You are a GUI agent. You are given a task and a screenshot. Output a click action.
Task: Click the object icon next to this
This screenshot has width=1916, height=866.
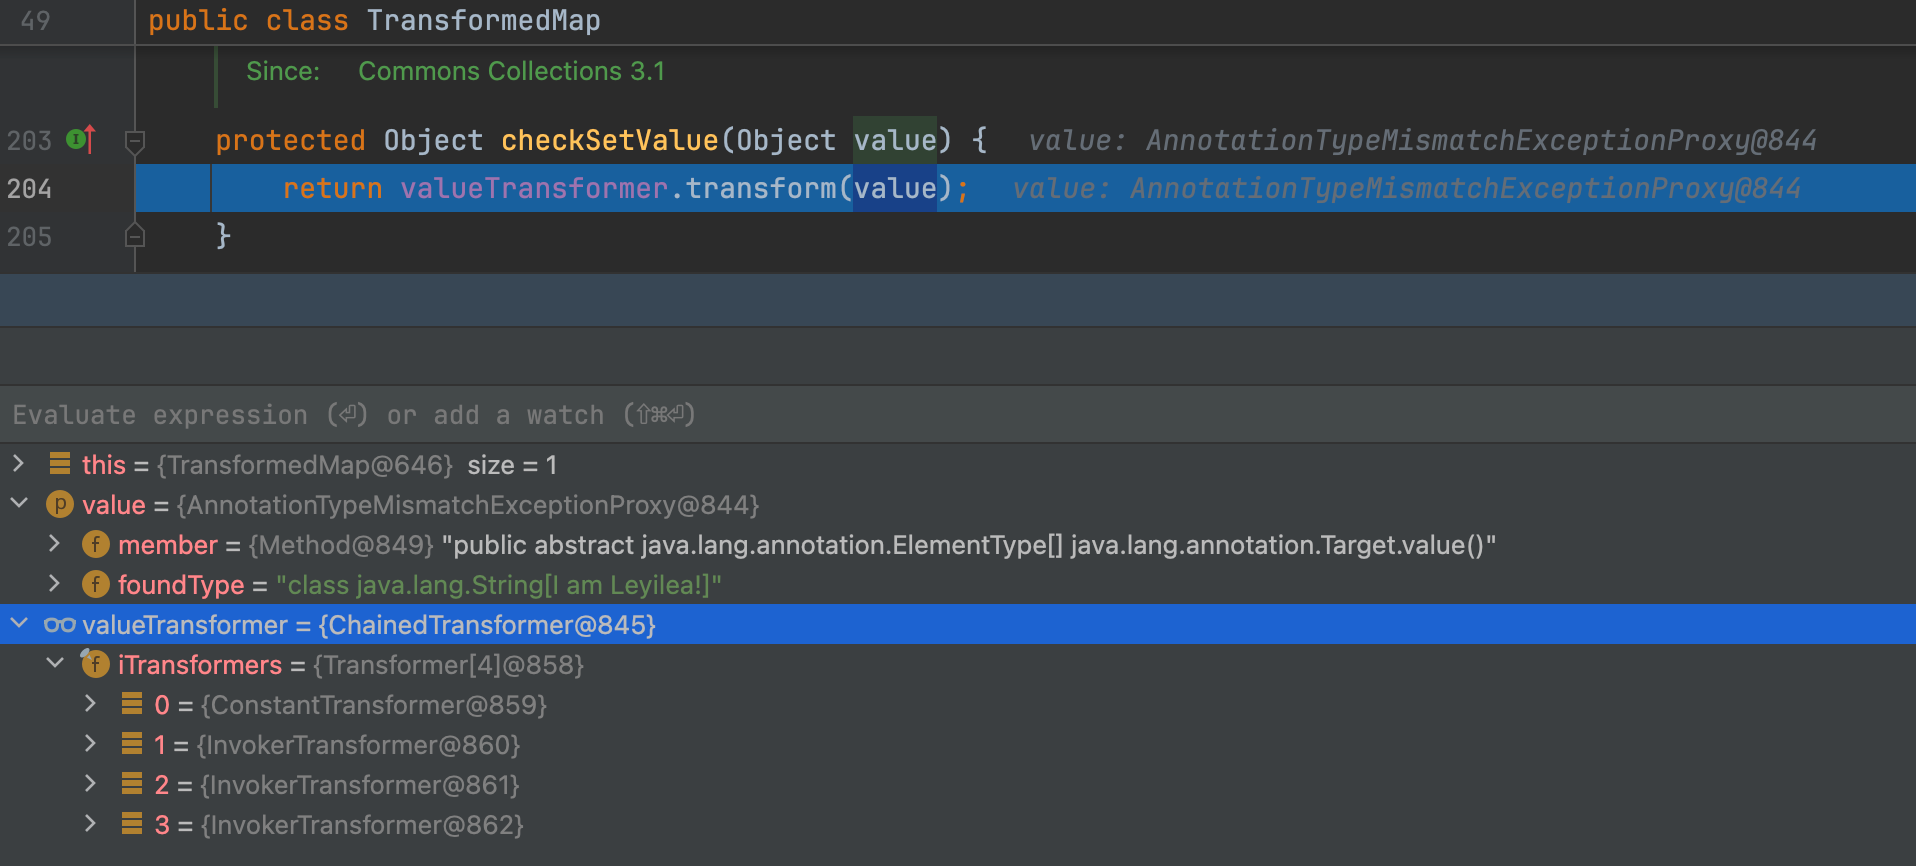tap(60, 464)
